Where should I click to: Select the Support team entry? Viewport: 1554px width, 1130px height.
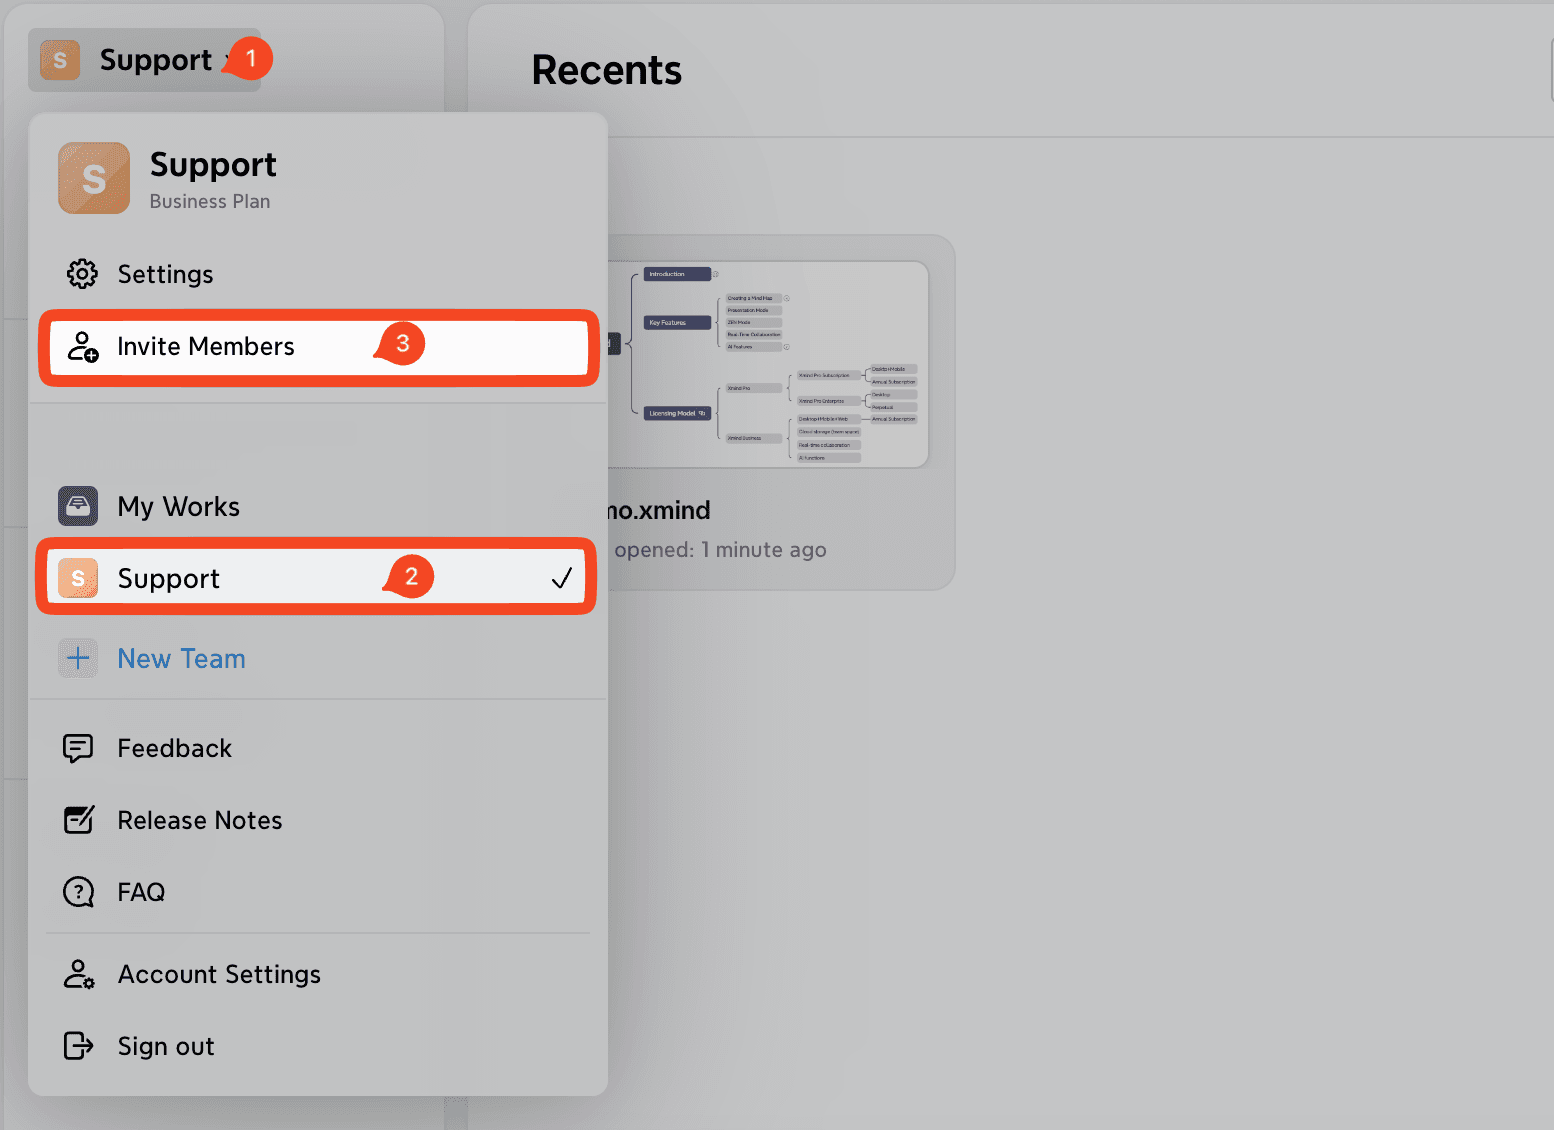coord(316,577)
